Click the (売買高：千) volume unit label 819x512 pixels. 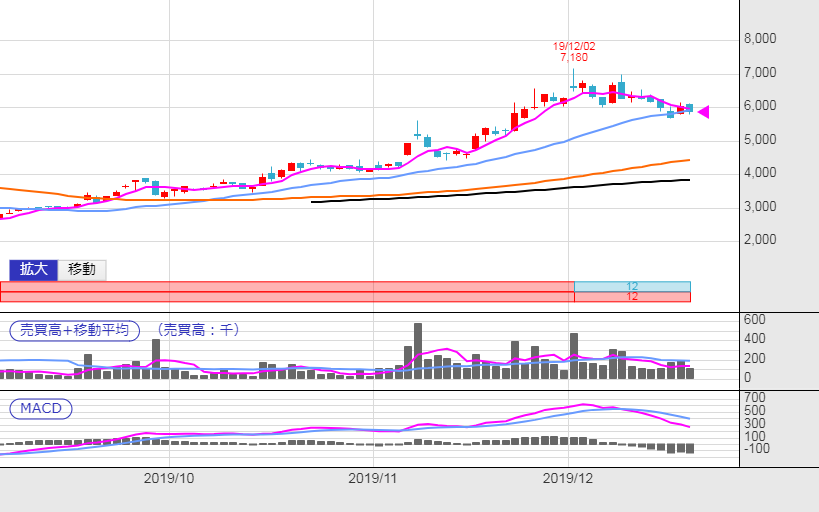198,330
